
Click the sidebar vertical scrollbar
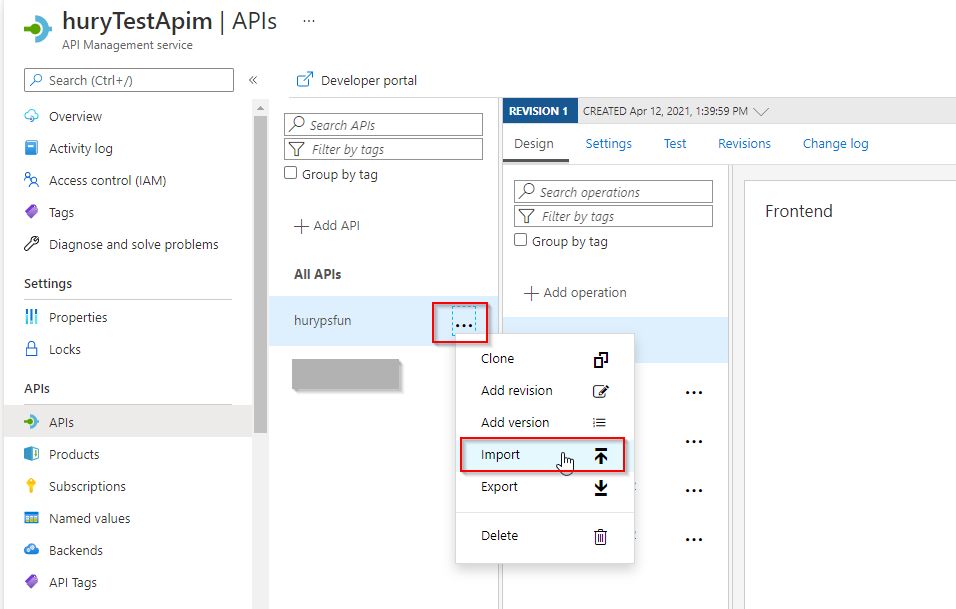click(260, 274)
